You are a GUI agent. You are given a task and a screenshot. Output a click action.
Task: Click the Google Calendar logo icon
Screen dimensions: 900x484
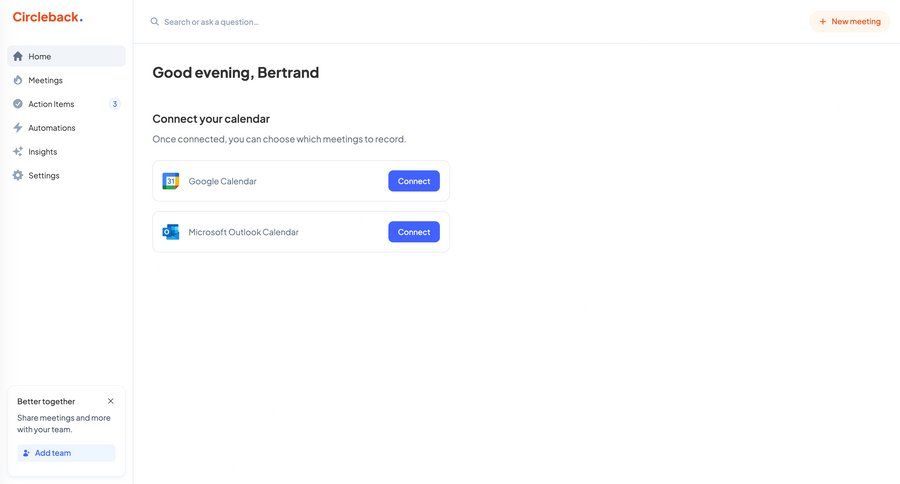[x=171, y=181]
